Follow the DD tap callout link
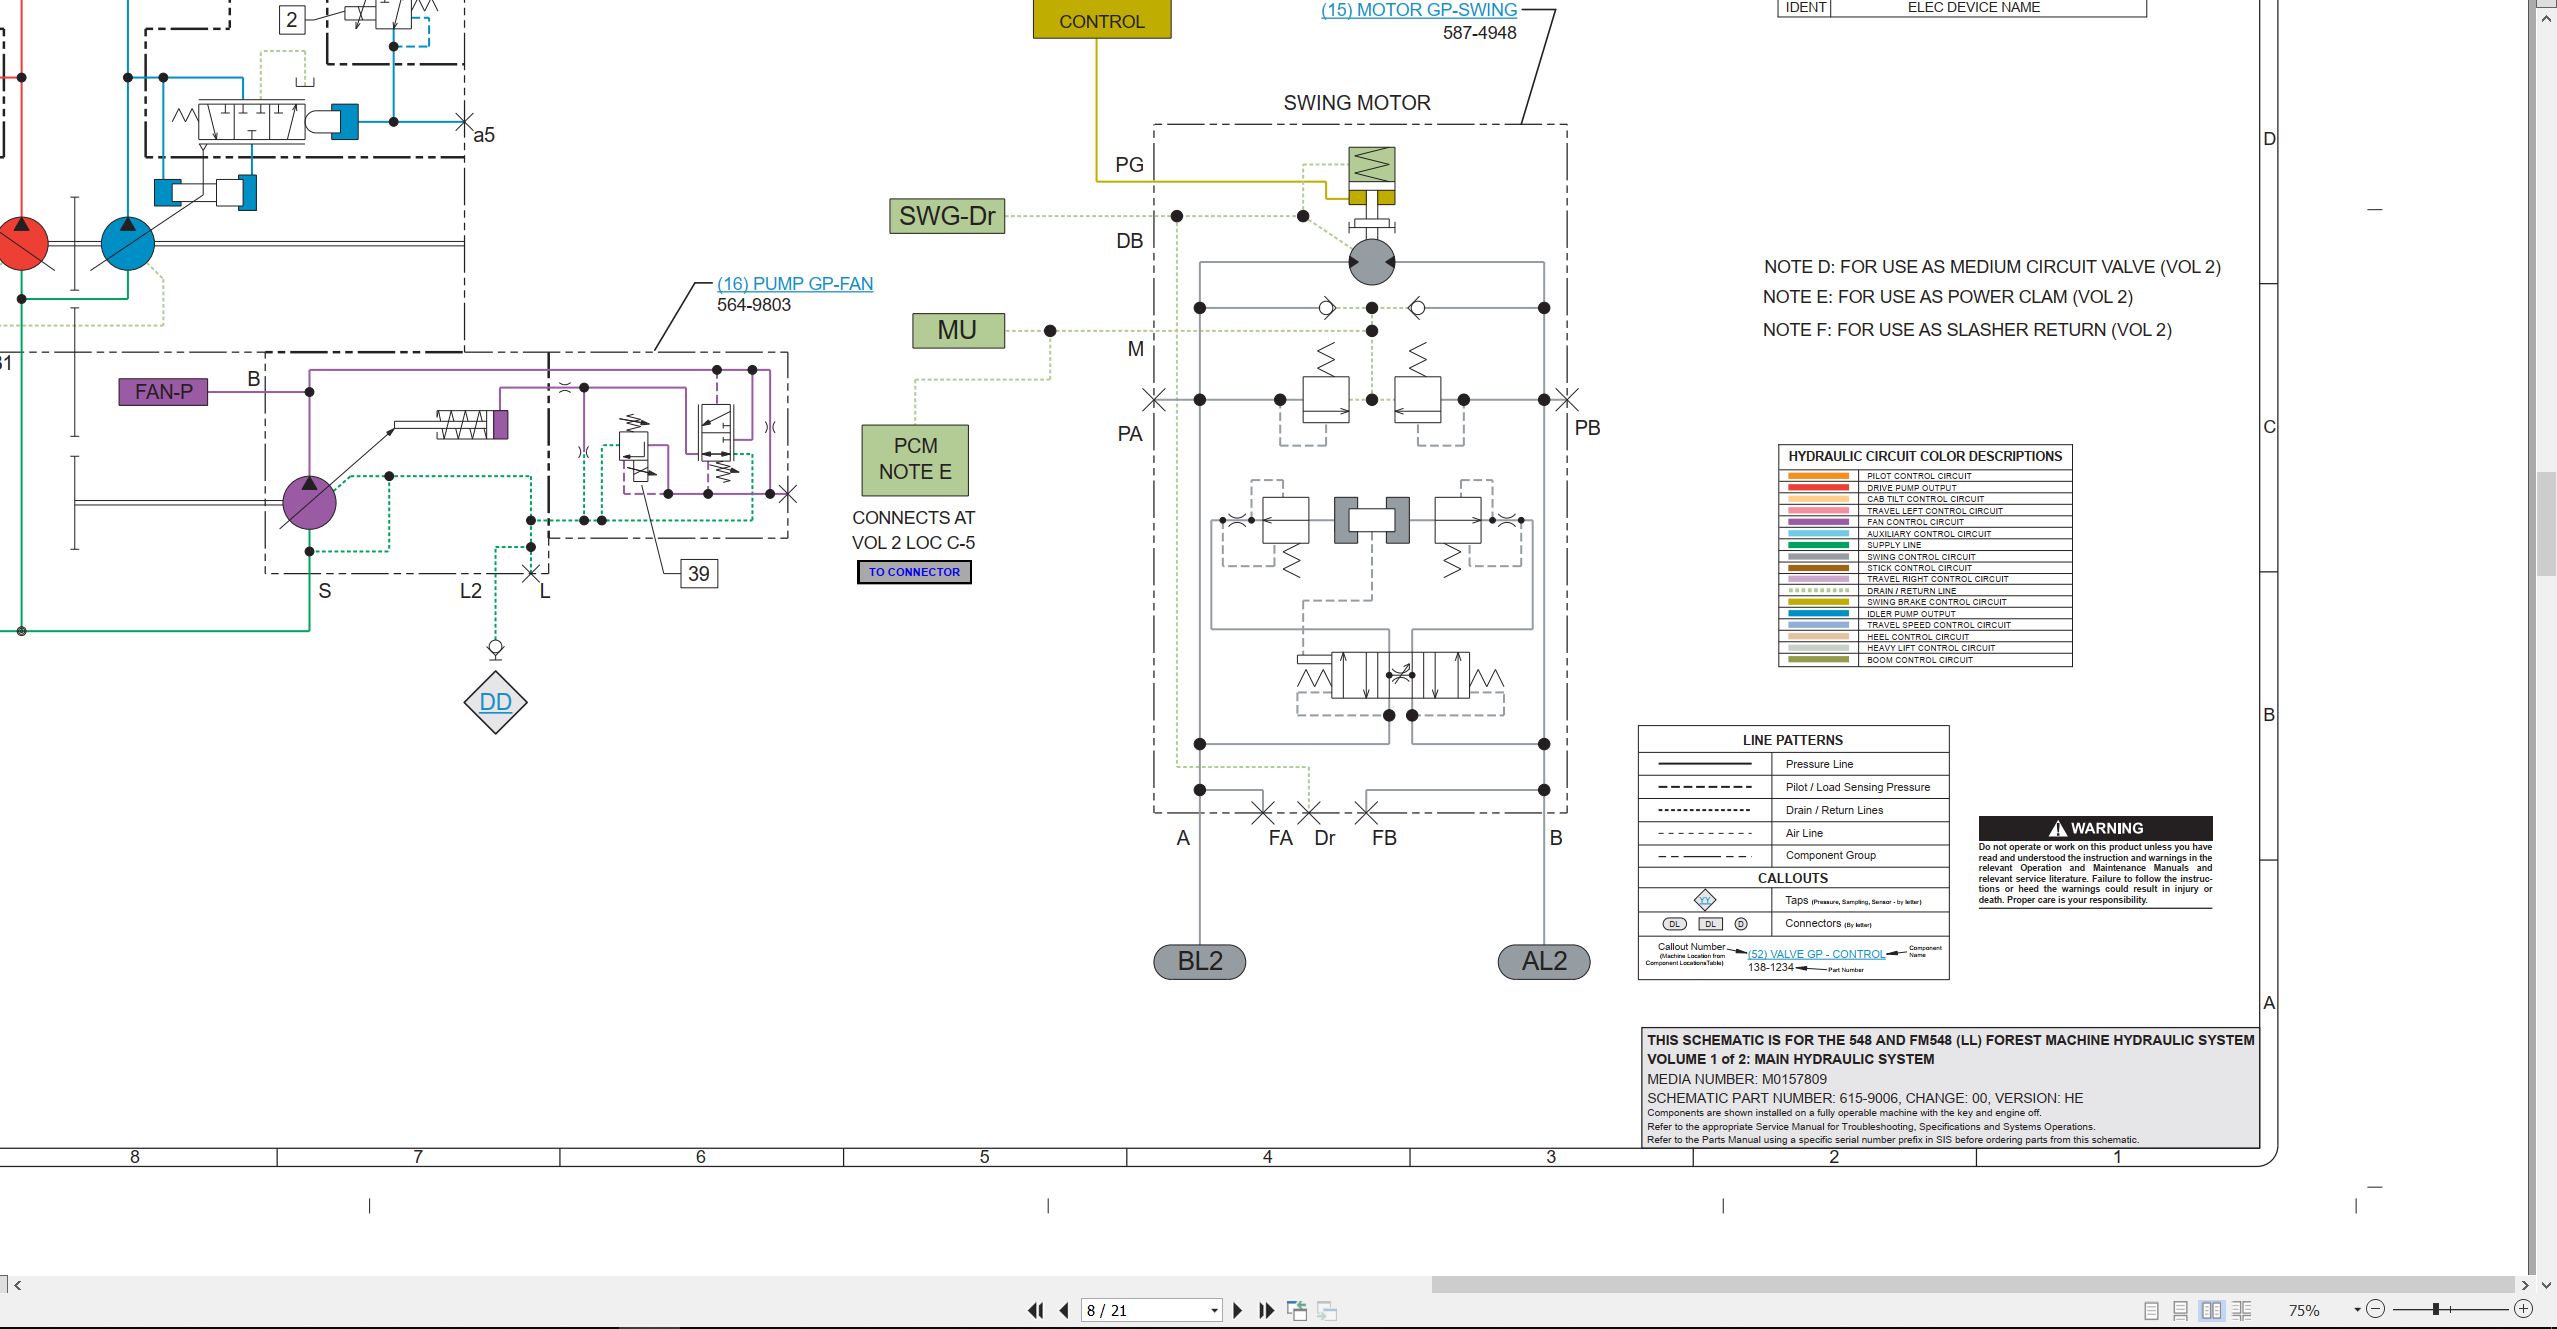The image size is (2557, 1329). [x=495, y=702]
